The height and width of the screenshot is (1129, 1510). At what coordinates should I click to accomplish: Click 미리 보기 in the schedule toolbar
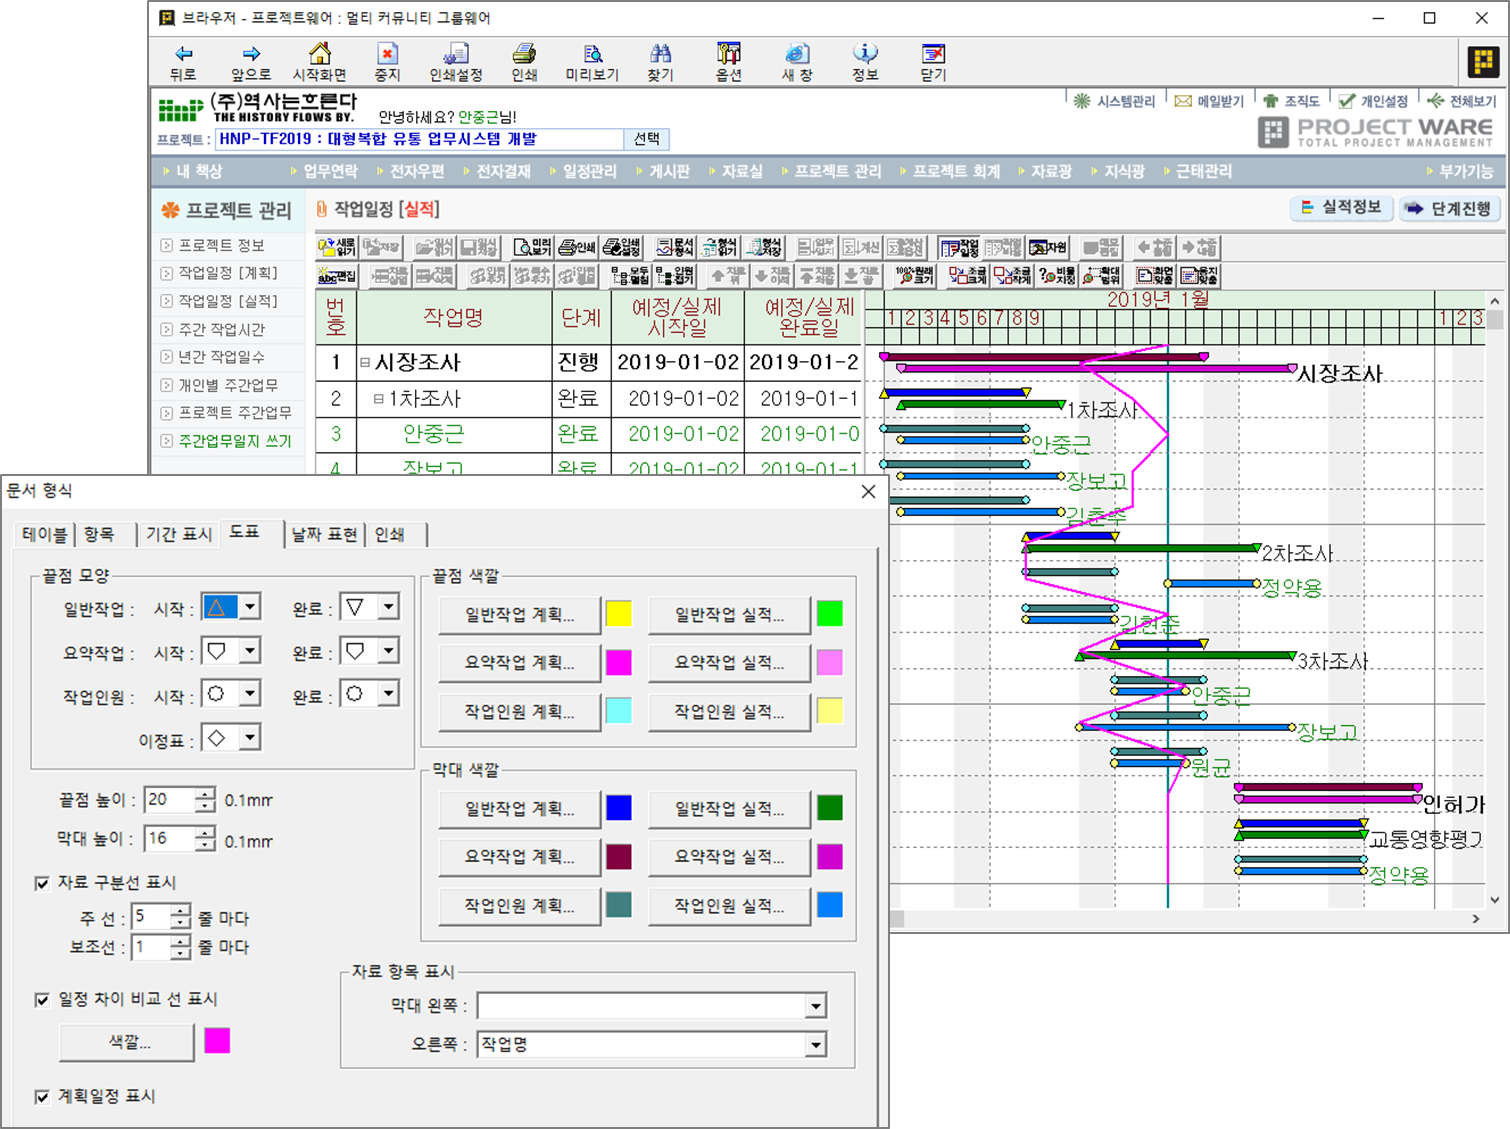click(533, 247)
